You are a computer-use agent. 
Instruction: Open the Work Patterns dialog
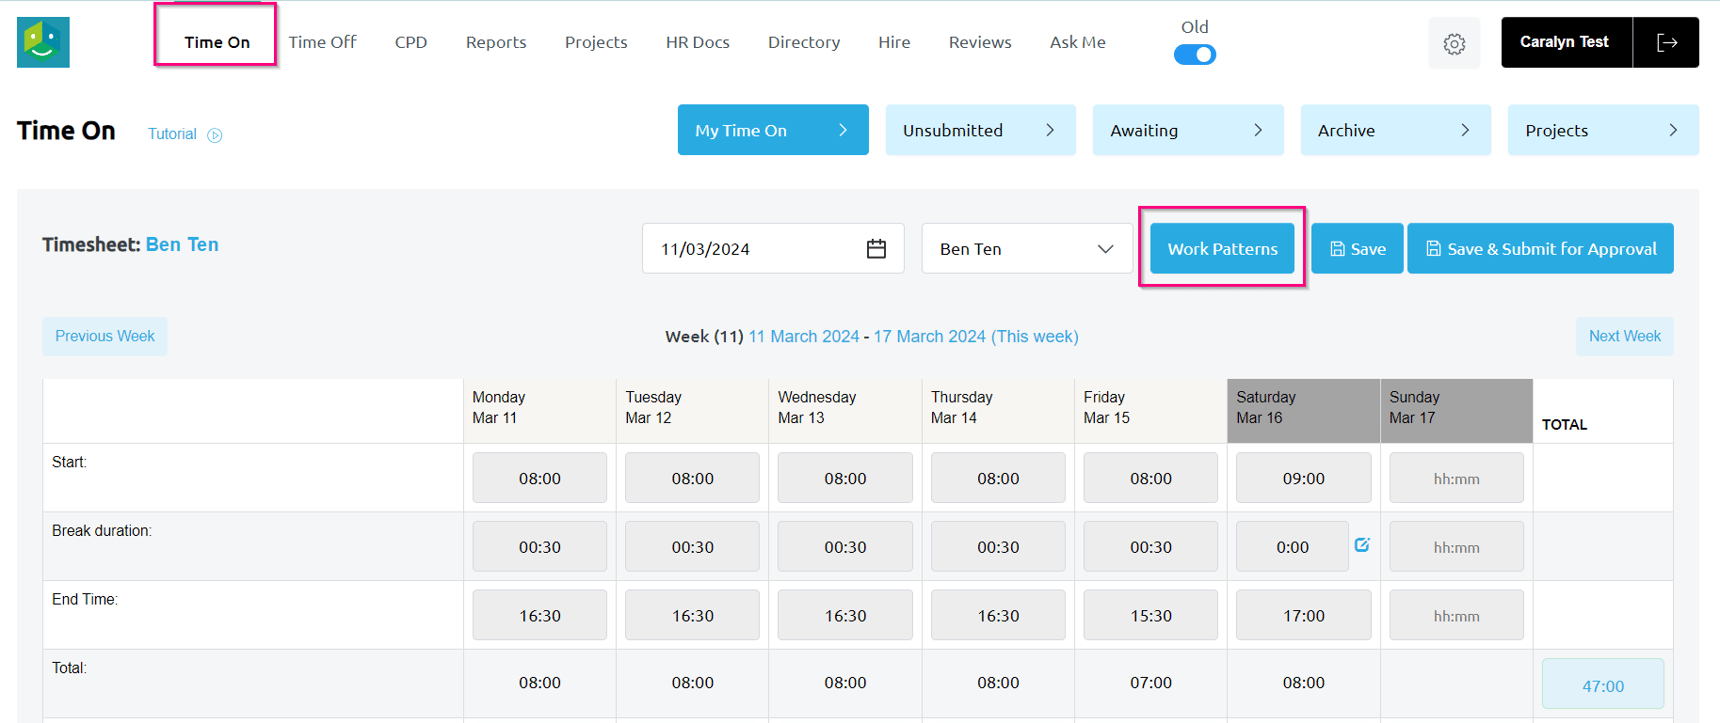click(1222, 249)
